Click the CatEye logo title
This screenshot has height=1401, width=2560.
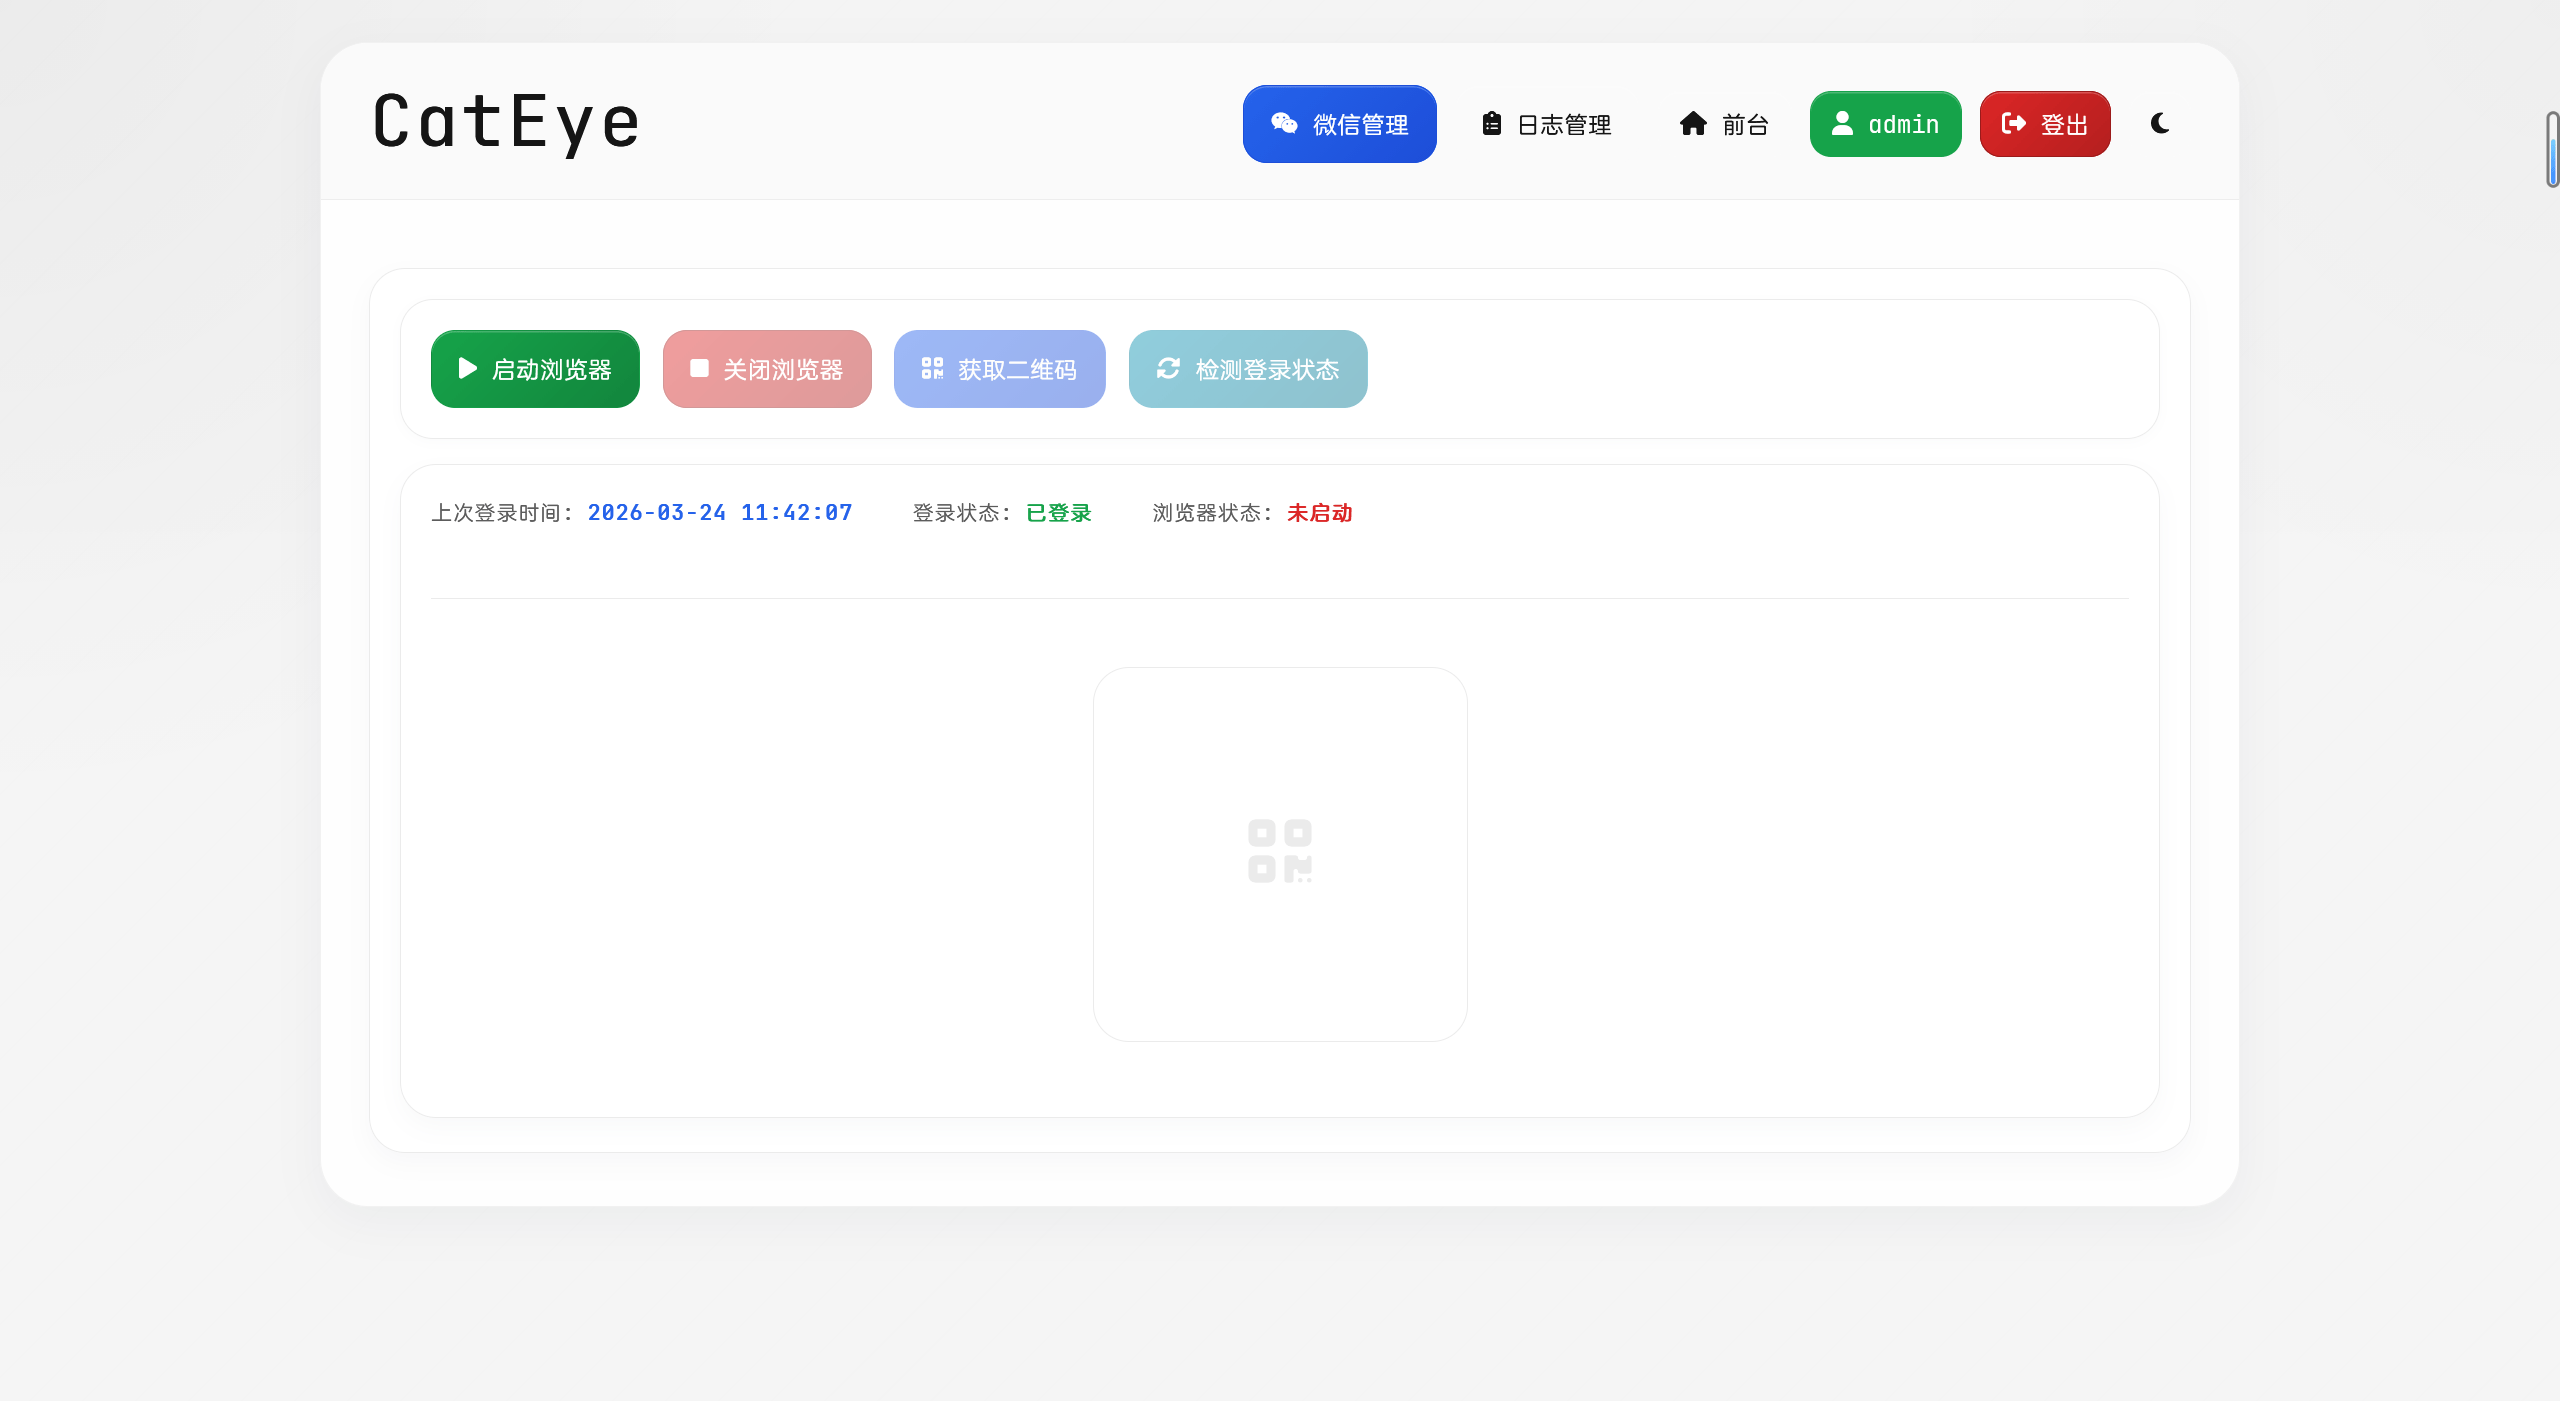(506, 122)
